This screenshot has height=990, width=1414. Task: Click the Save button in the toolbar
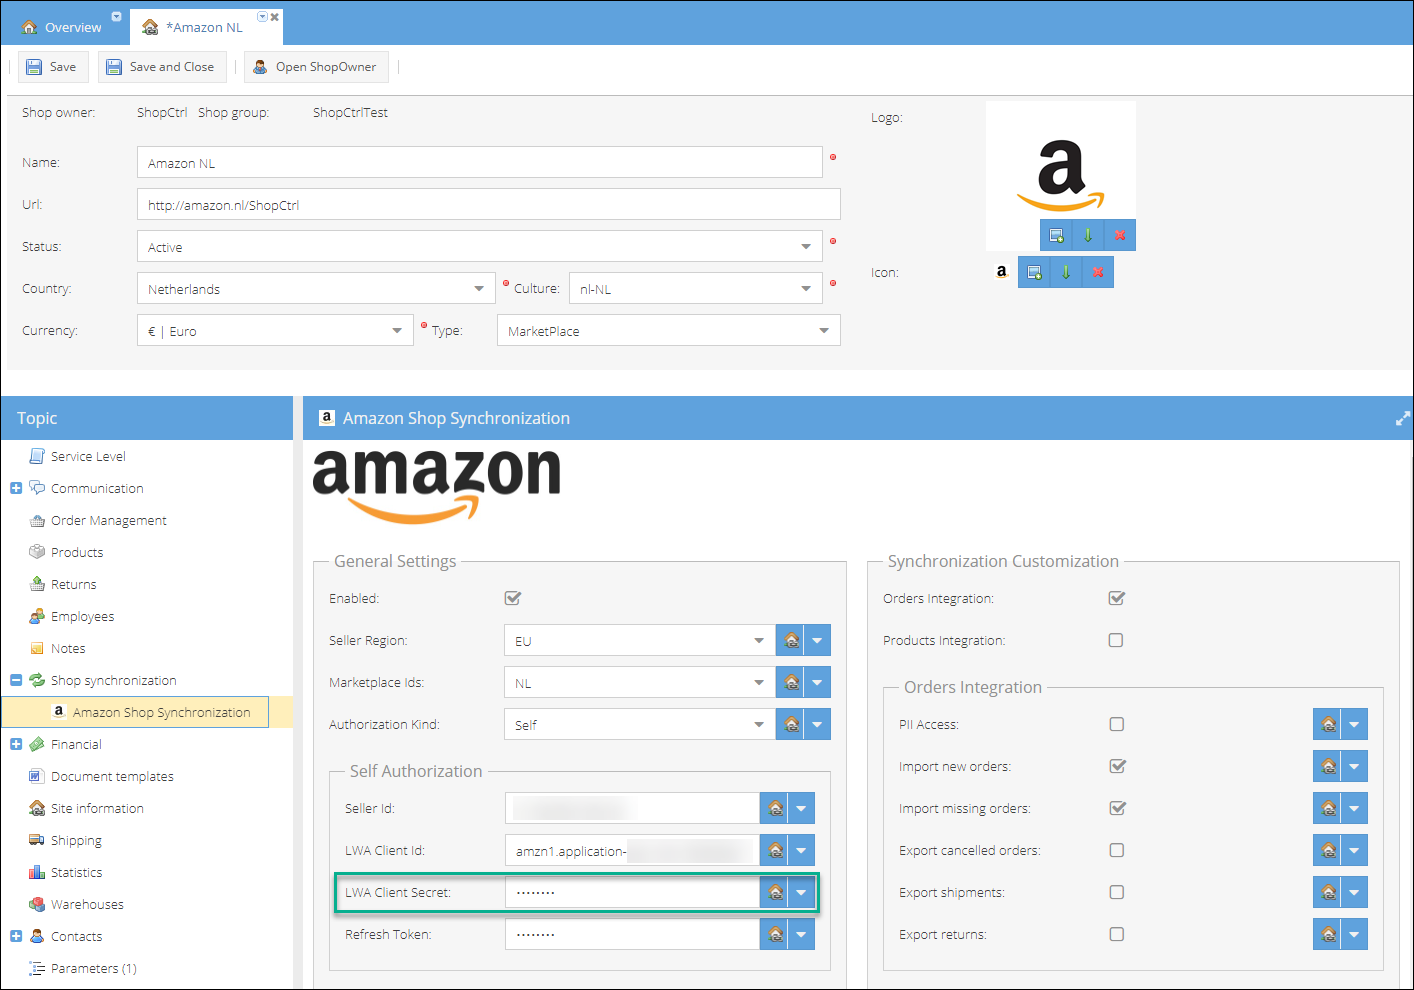(x=53, y=67)
